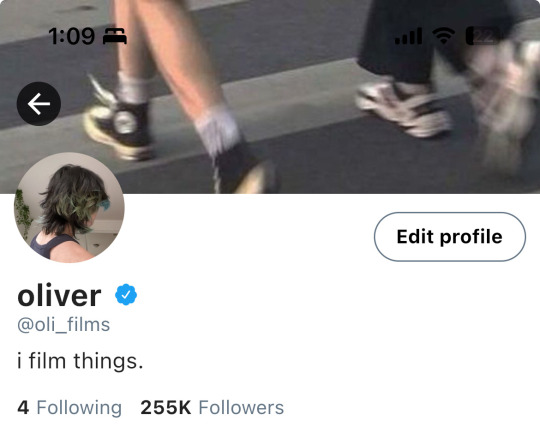Open the round profile avatar photo
Screen dimensions: 540x433
(x=69, y=207)
